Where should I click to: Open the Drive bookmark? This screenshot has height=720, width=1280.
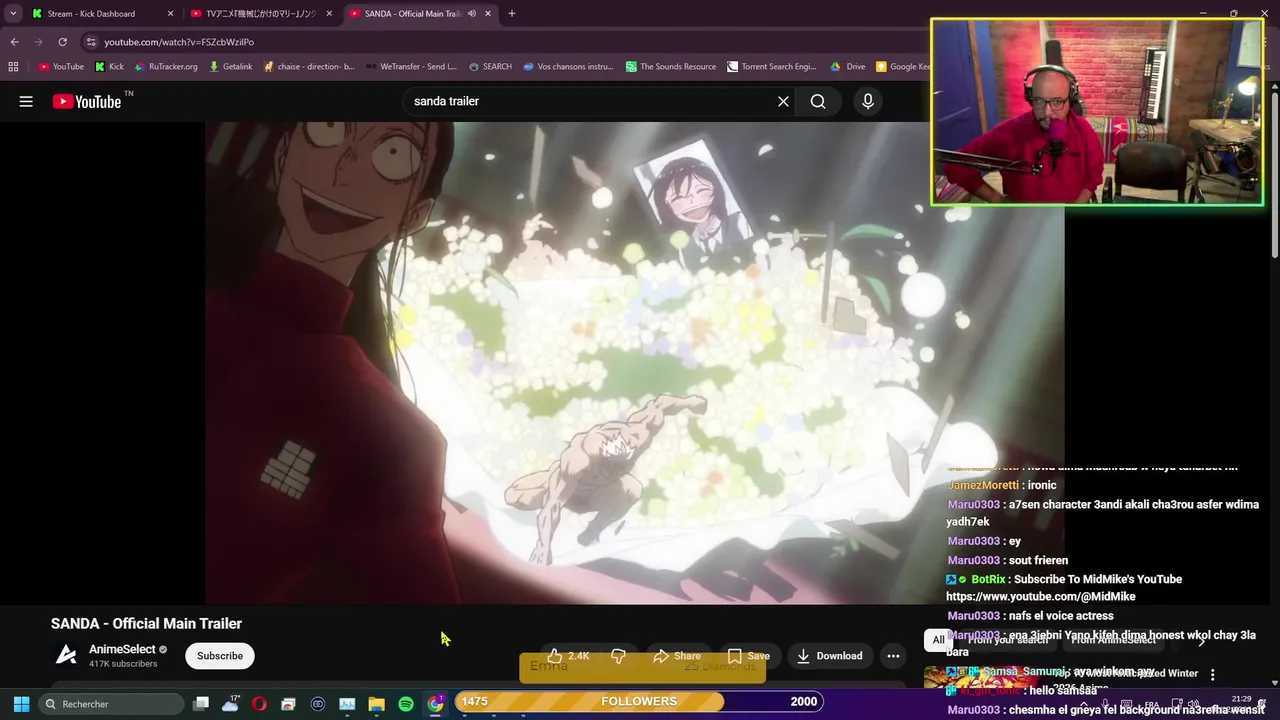click(x=848, y=67)
